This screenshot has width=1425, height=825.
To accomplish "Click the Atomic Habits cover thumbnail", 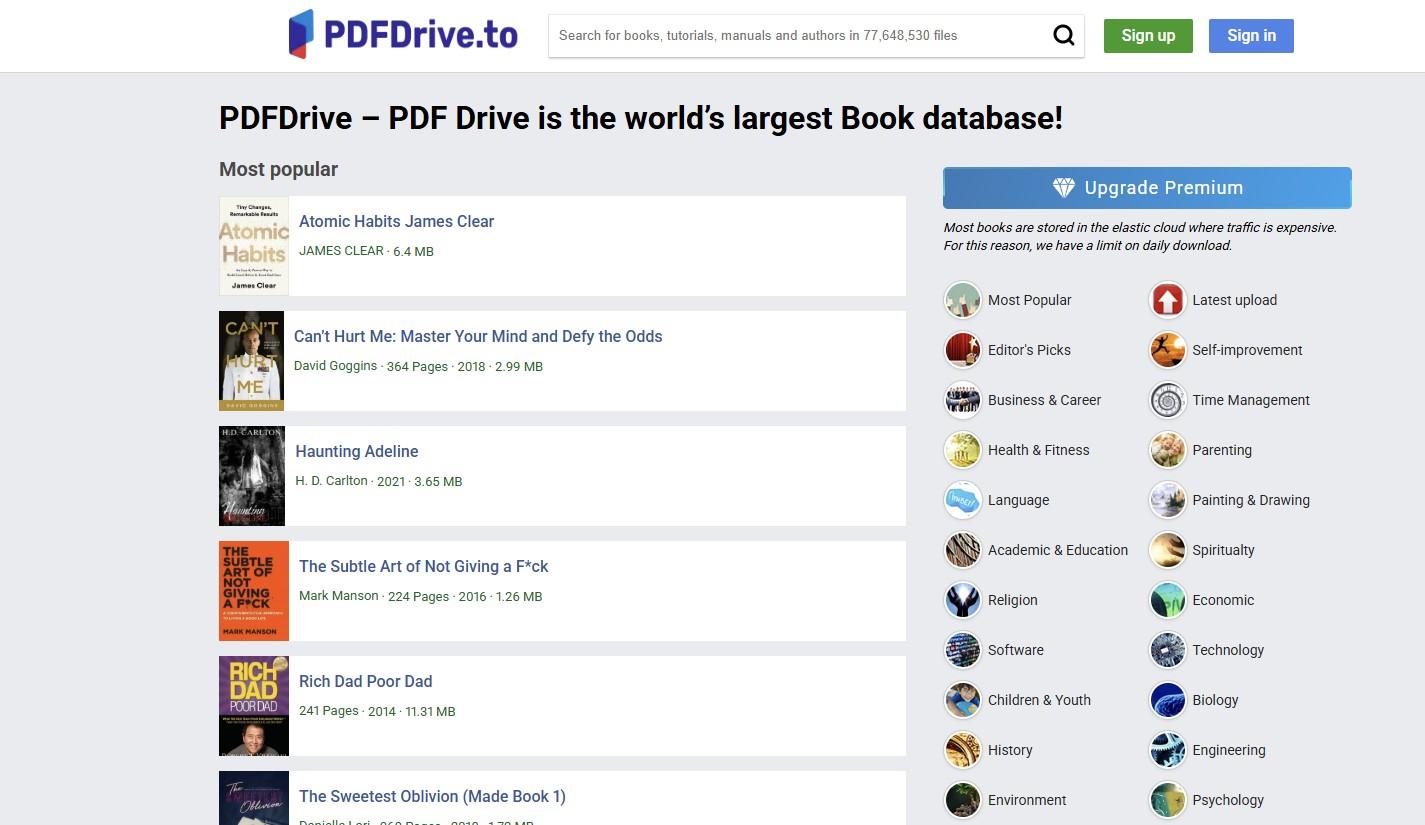I will coord(254,246).
